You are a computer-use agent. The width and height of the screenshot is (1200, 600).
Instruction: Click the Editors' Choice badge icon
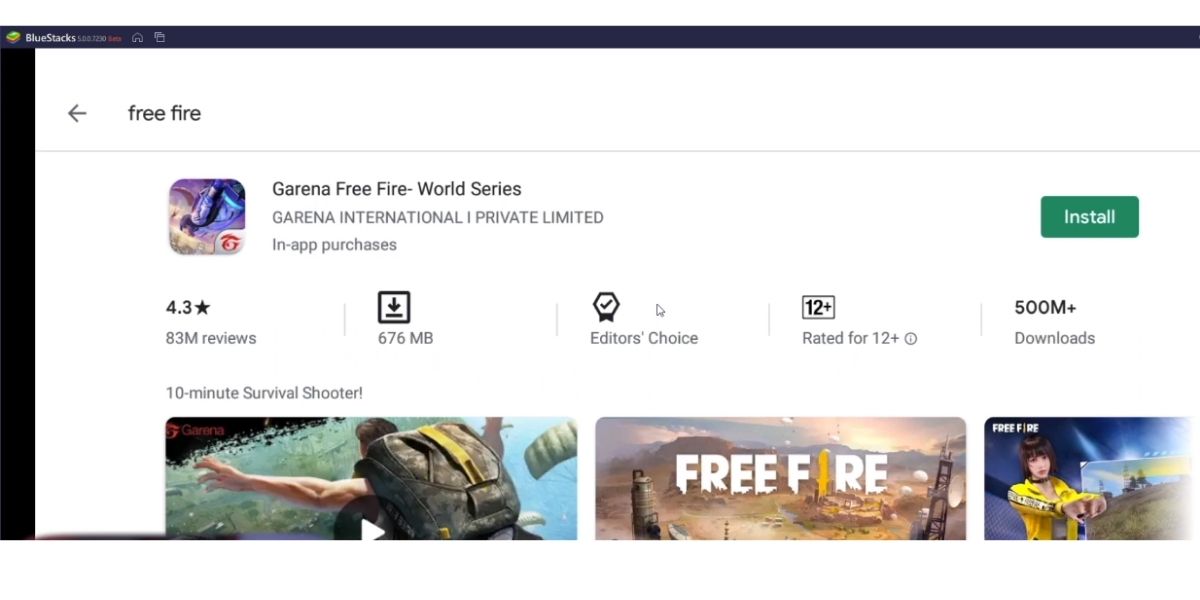tap(606, 306)
